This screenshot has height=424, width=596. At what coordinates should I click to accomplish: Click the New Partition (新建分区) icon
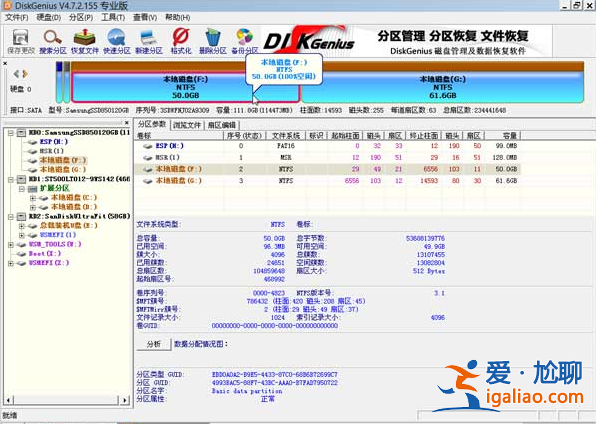click(x=149, y=41)
